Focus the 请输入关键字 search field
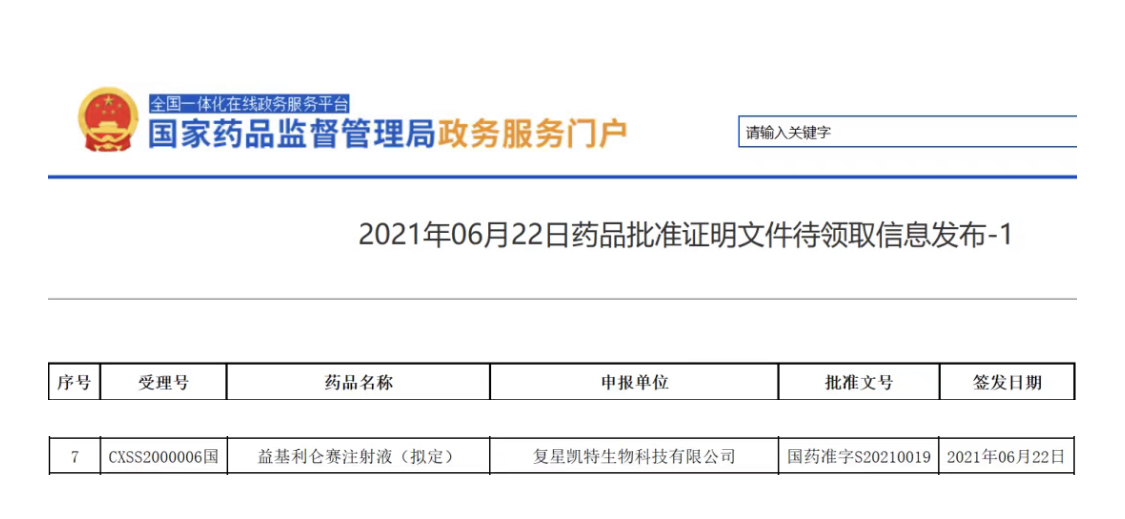Screen dimensions: 1125x519 pos(906,132)
